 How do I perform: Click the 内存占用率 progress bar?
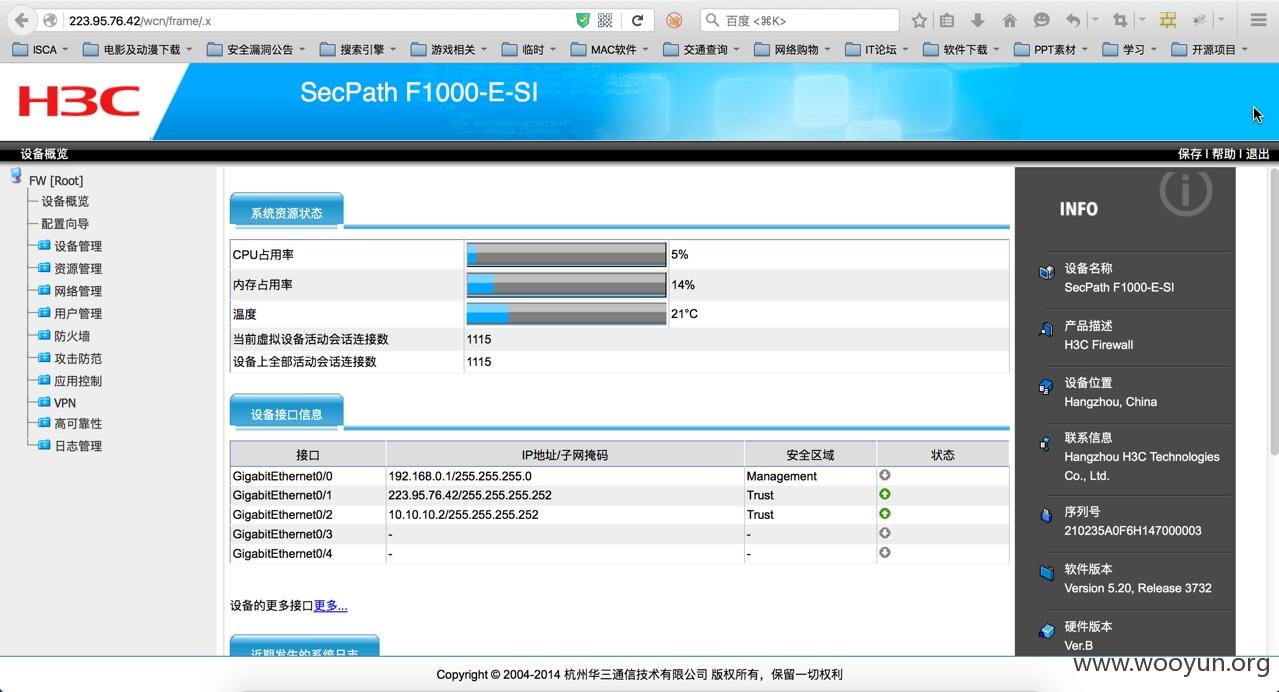566,285
